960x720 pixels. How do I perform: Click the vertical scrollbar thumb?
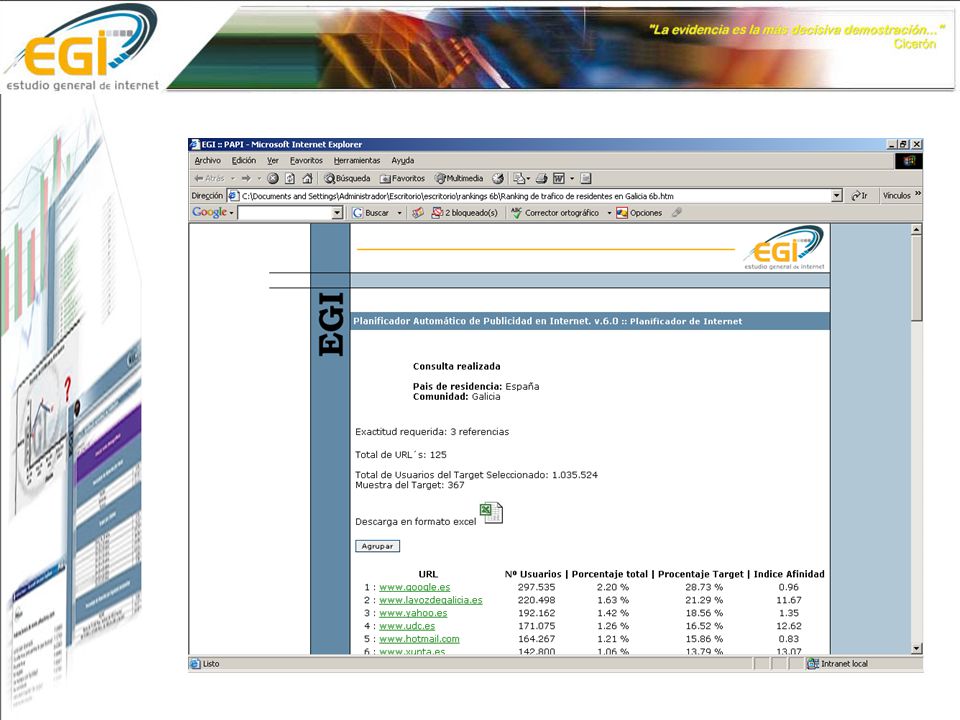917,278
